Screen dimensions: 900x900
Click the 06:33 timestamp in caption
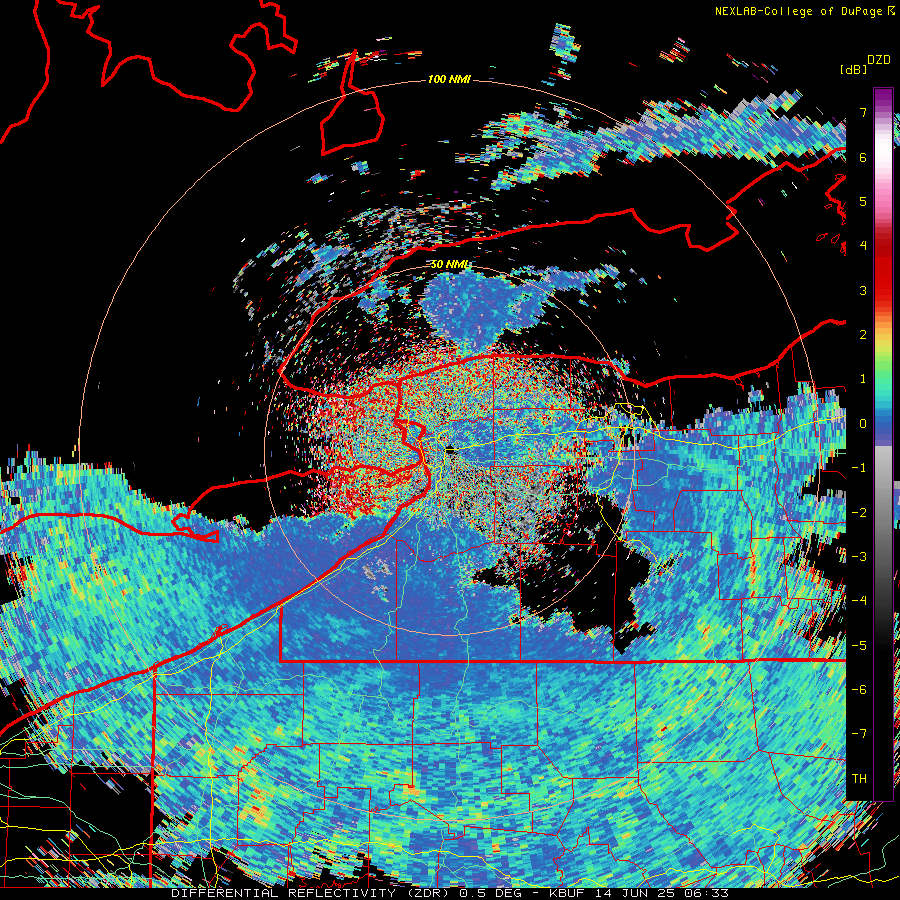709,893
